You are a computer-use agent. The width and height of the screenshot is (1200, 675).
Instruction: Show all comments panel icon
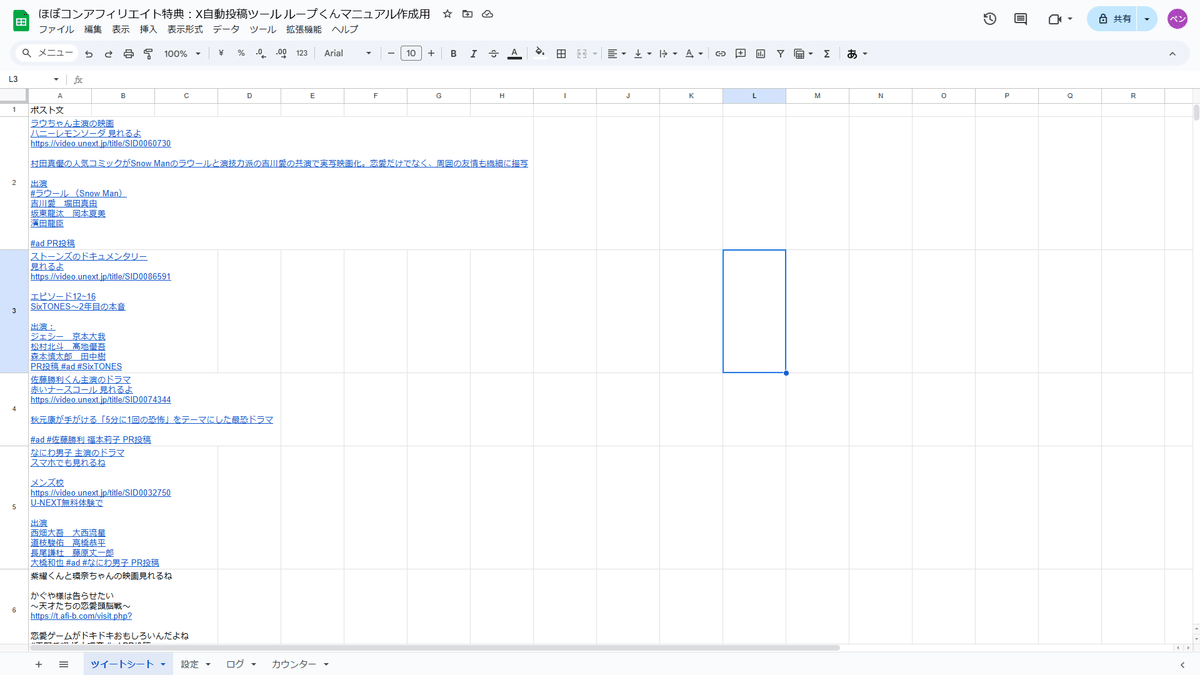1021,19
